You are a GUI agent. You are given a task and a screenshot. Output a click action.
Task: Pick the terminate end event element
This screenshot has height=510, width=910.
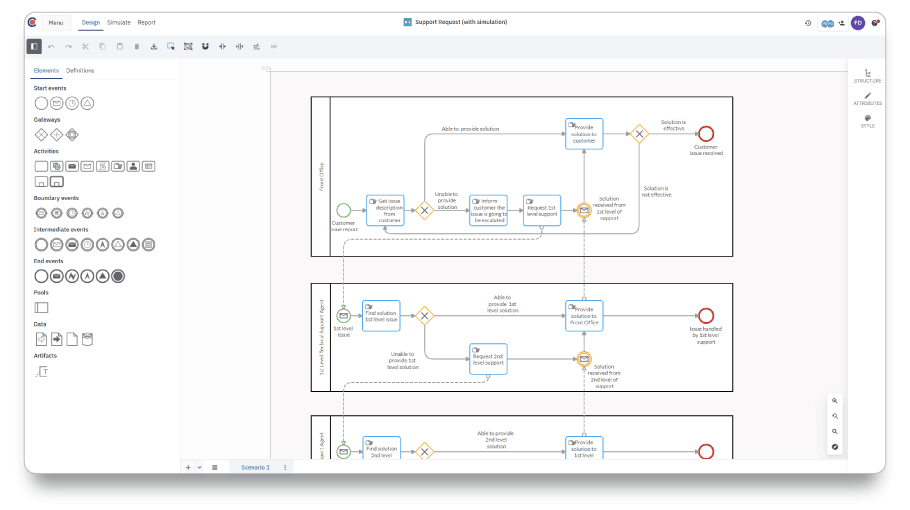coord(118,276)
